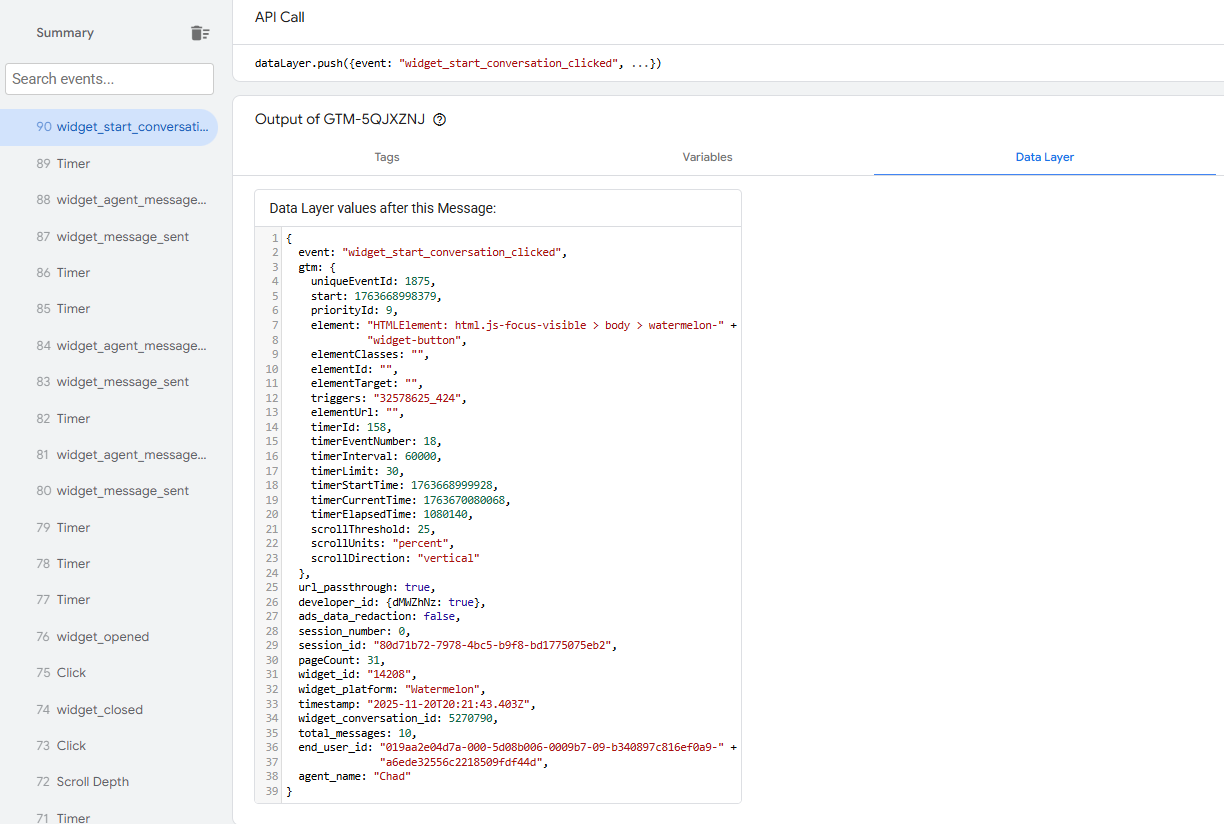
Task: Select event 72 Scroll Depth
Action: [109, 782]
